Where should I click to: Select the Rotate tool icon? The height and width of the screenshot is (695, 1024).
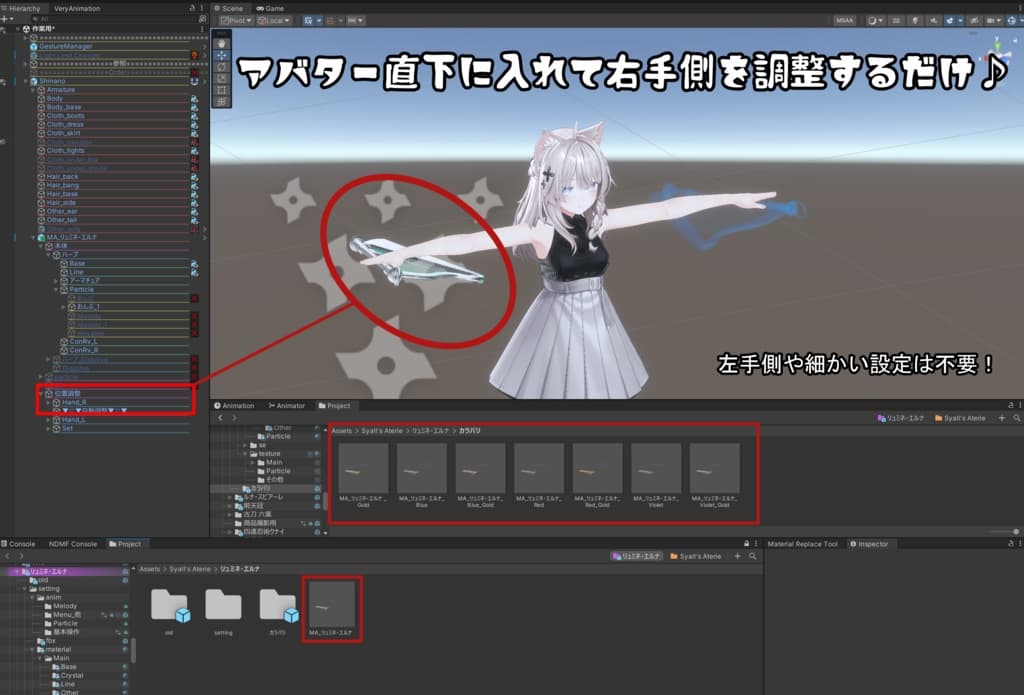point(222,67)
